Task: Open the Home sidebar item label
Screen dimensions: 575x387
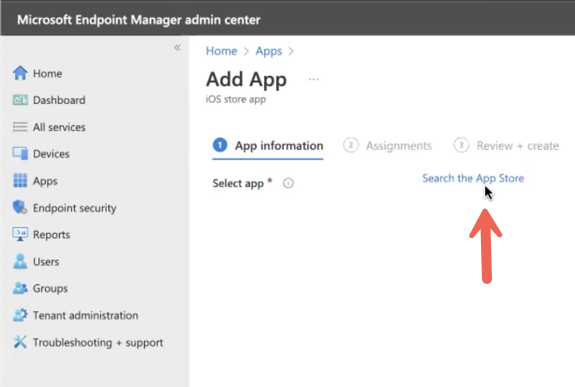Action: pos(47,73)
